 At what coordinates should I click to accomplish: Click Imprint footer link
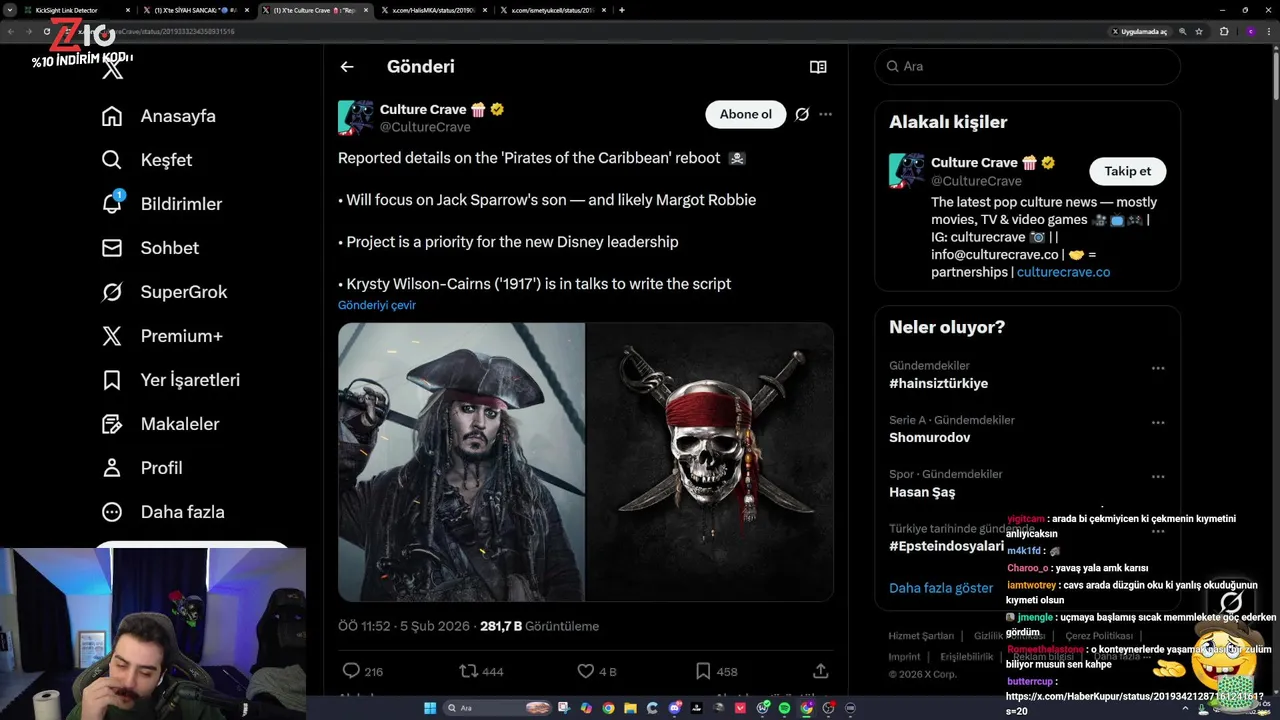(904, 657)
